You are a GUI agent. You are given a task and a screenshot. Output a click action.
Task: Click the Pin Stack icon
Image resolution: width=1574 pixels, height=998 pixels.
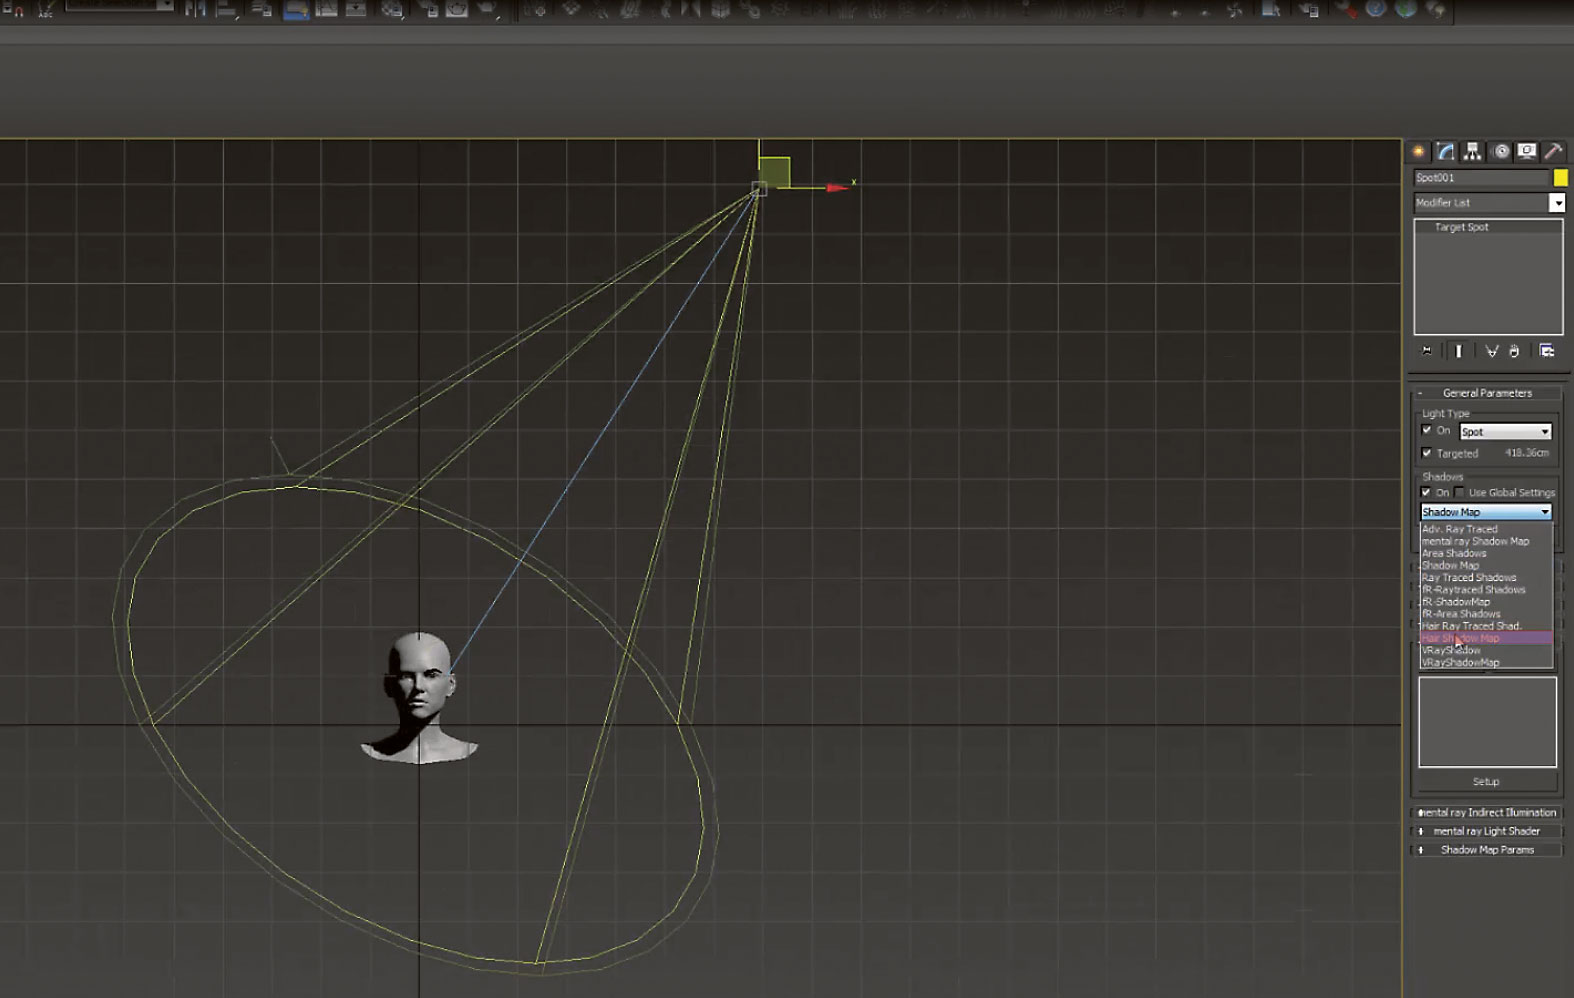point(1427,351)
